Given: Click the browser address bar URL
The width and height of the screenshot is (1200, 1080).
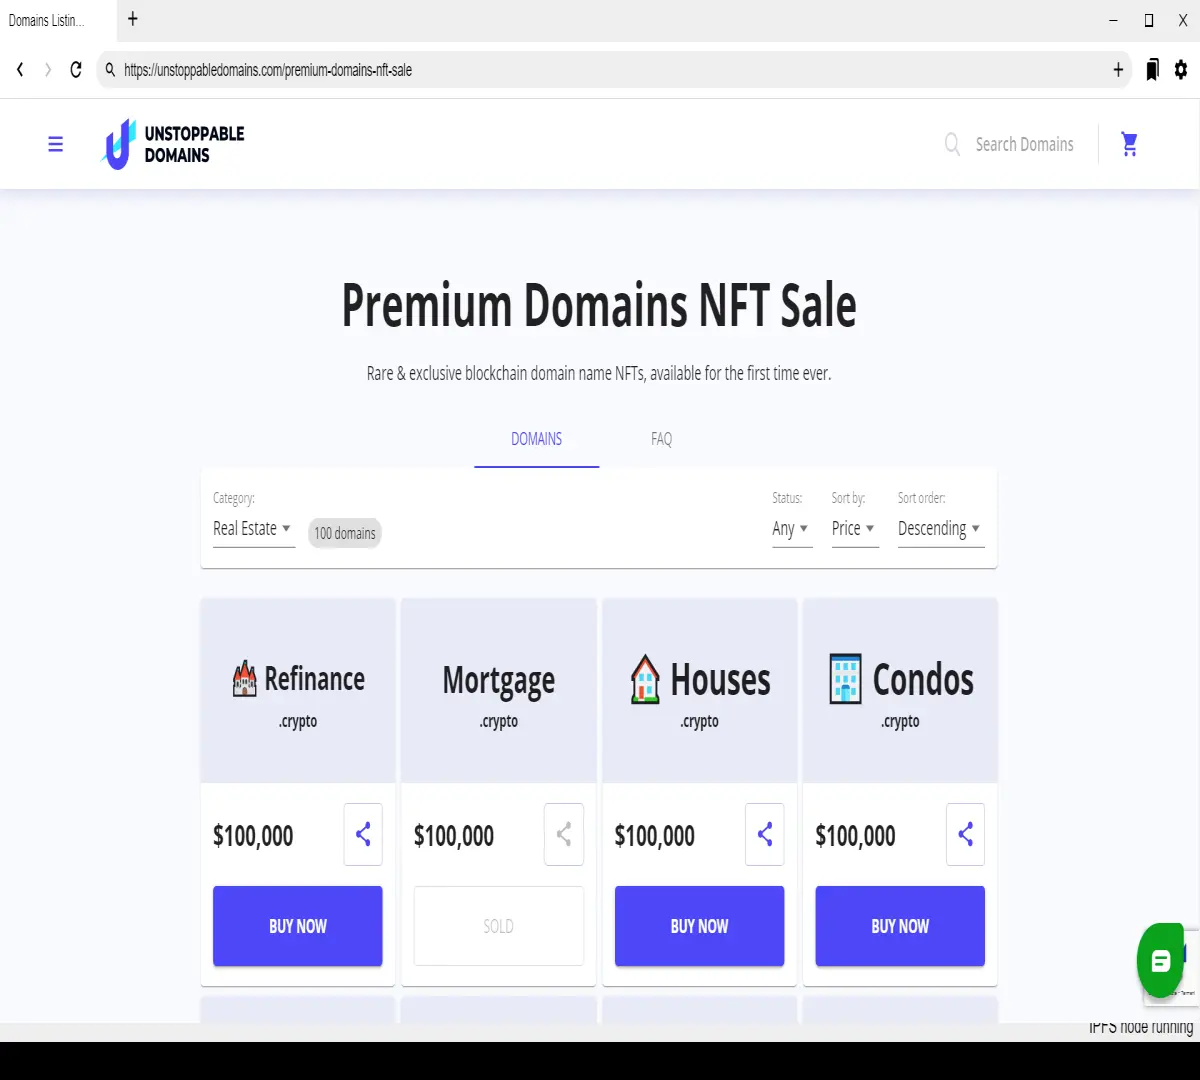Looking at the screenshot, I should tap(268, 70).
